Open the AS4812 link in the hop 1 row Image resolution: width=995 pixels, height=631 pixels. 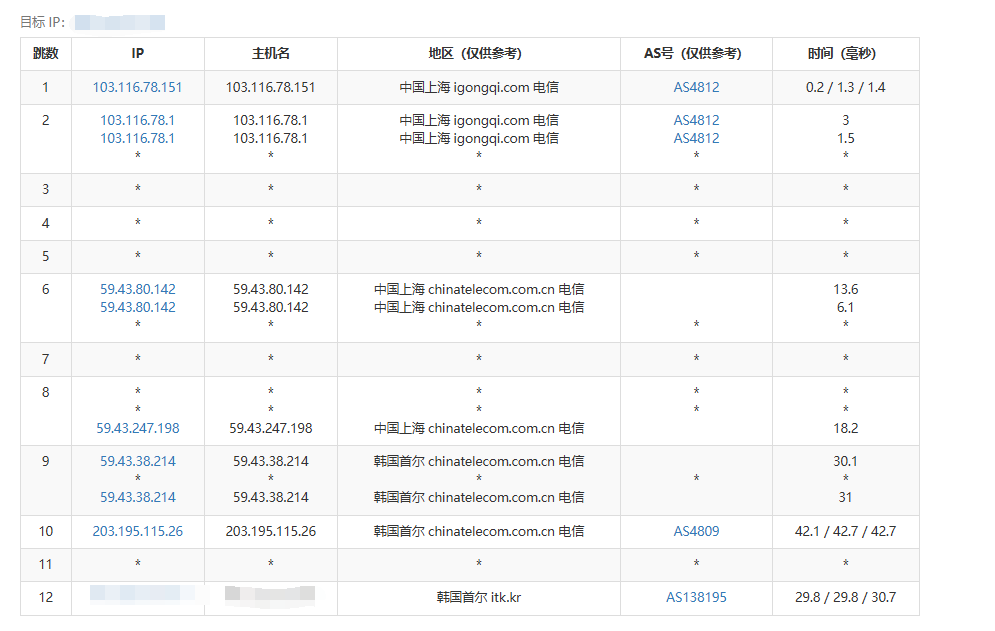pyautogui.click(x=696, y=87)
